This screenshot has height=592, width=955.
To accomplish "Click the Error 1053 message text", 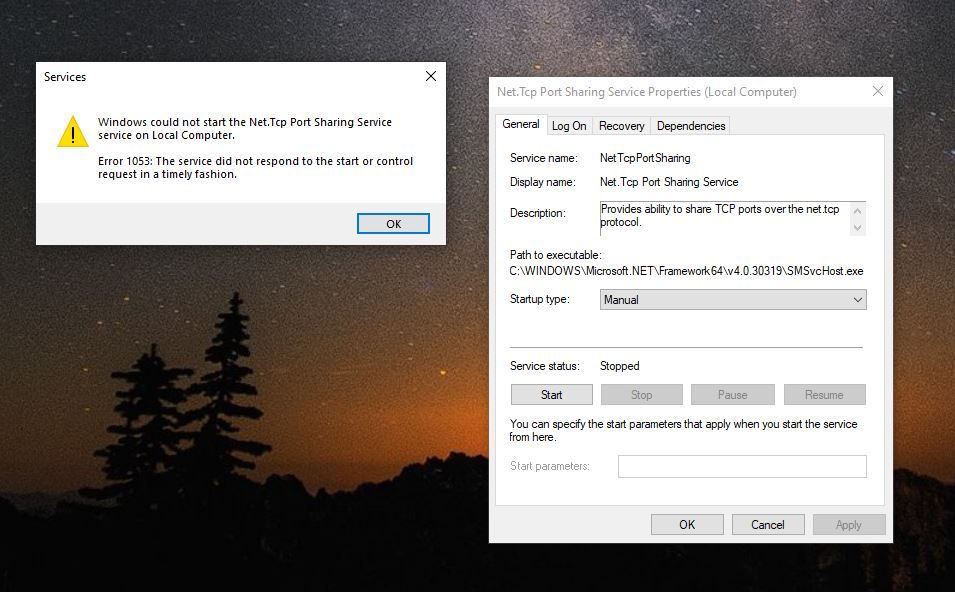I will (x=255, y=167).
